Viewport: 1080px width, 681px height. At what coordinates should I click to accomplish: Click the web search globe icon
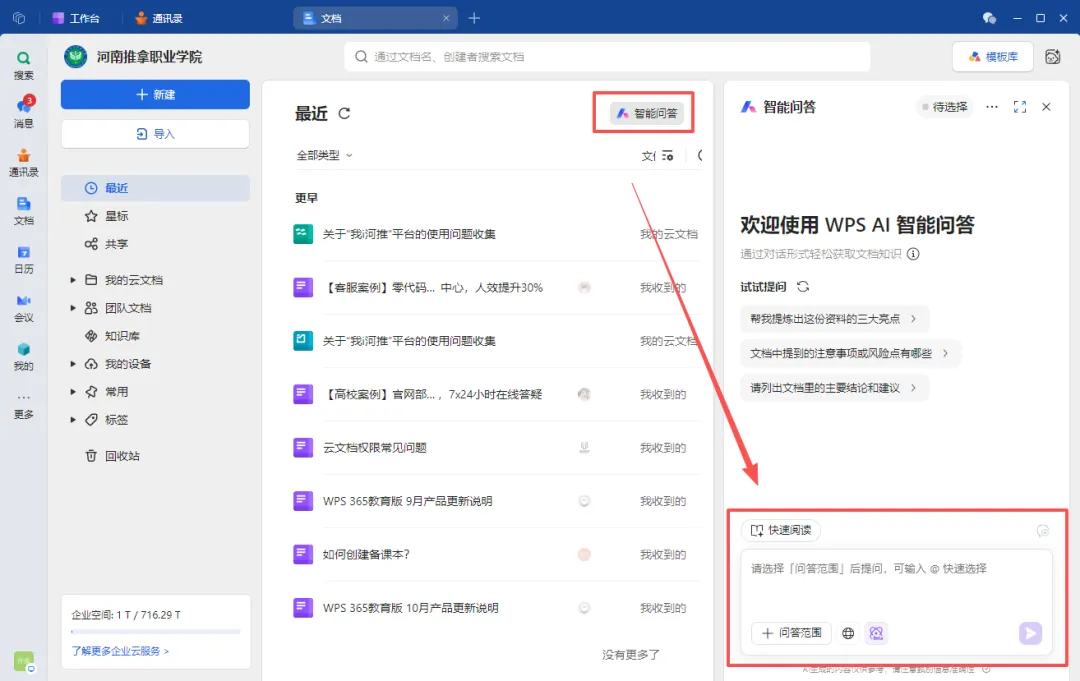coord(848,633)
